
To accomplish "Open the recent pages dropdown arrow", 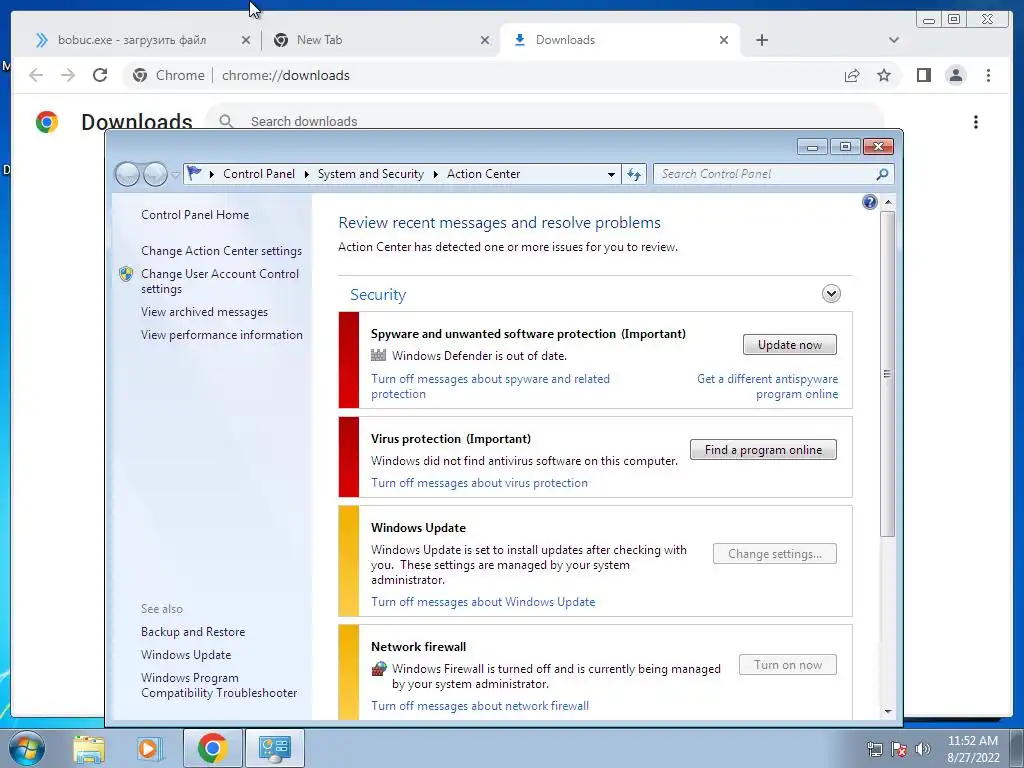I will 175,174.
